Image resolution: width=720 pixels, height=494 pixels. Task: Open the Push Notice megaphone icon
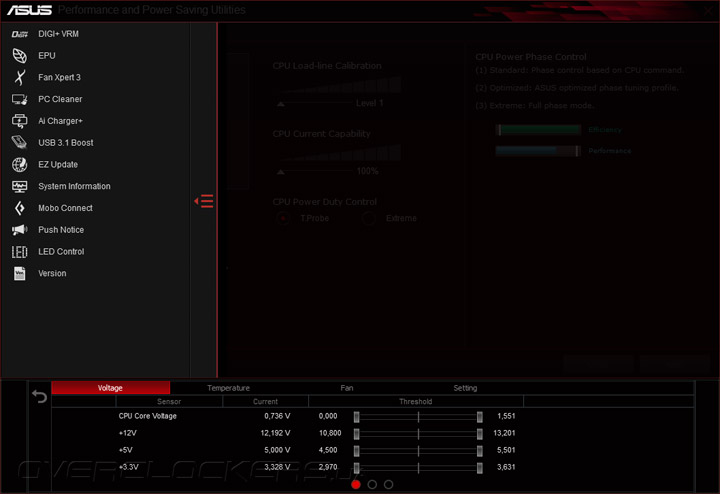[19, 230]
